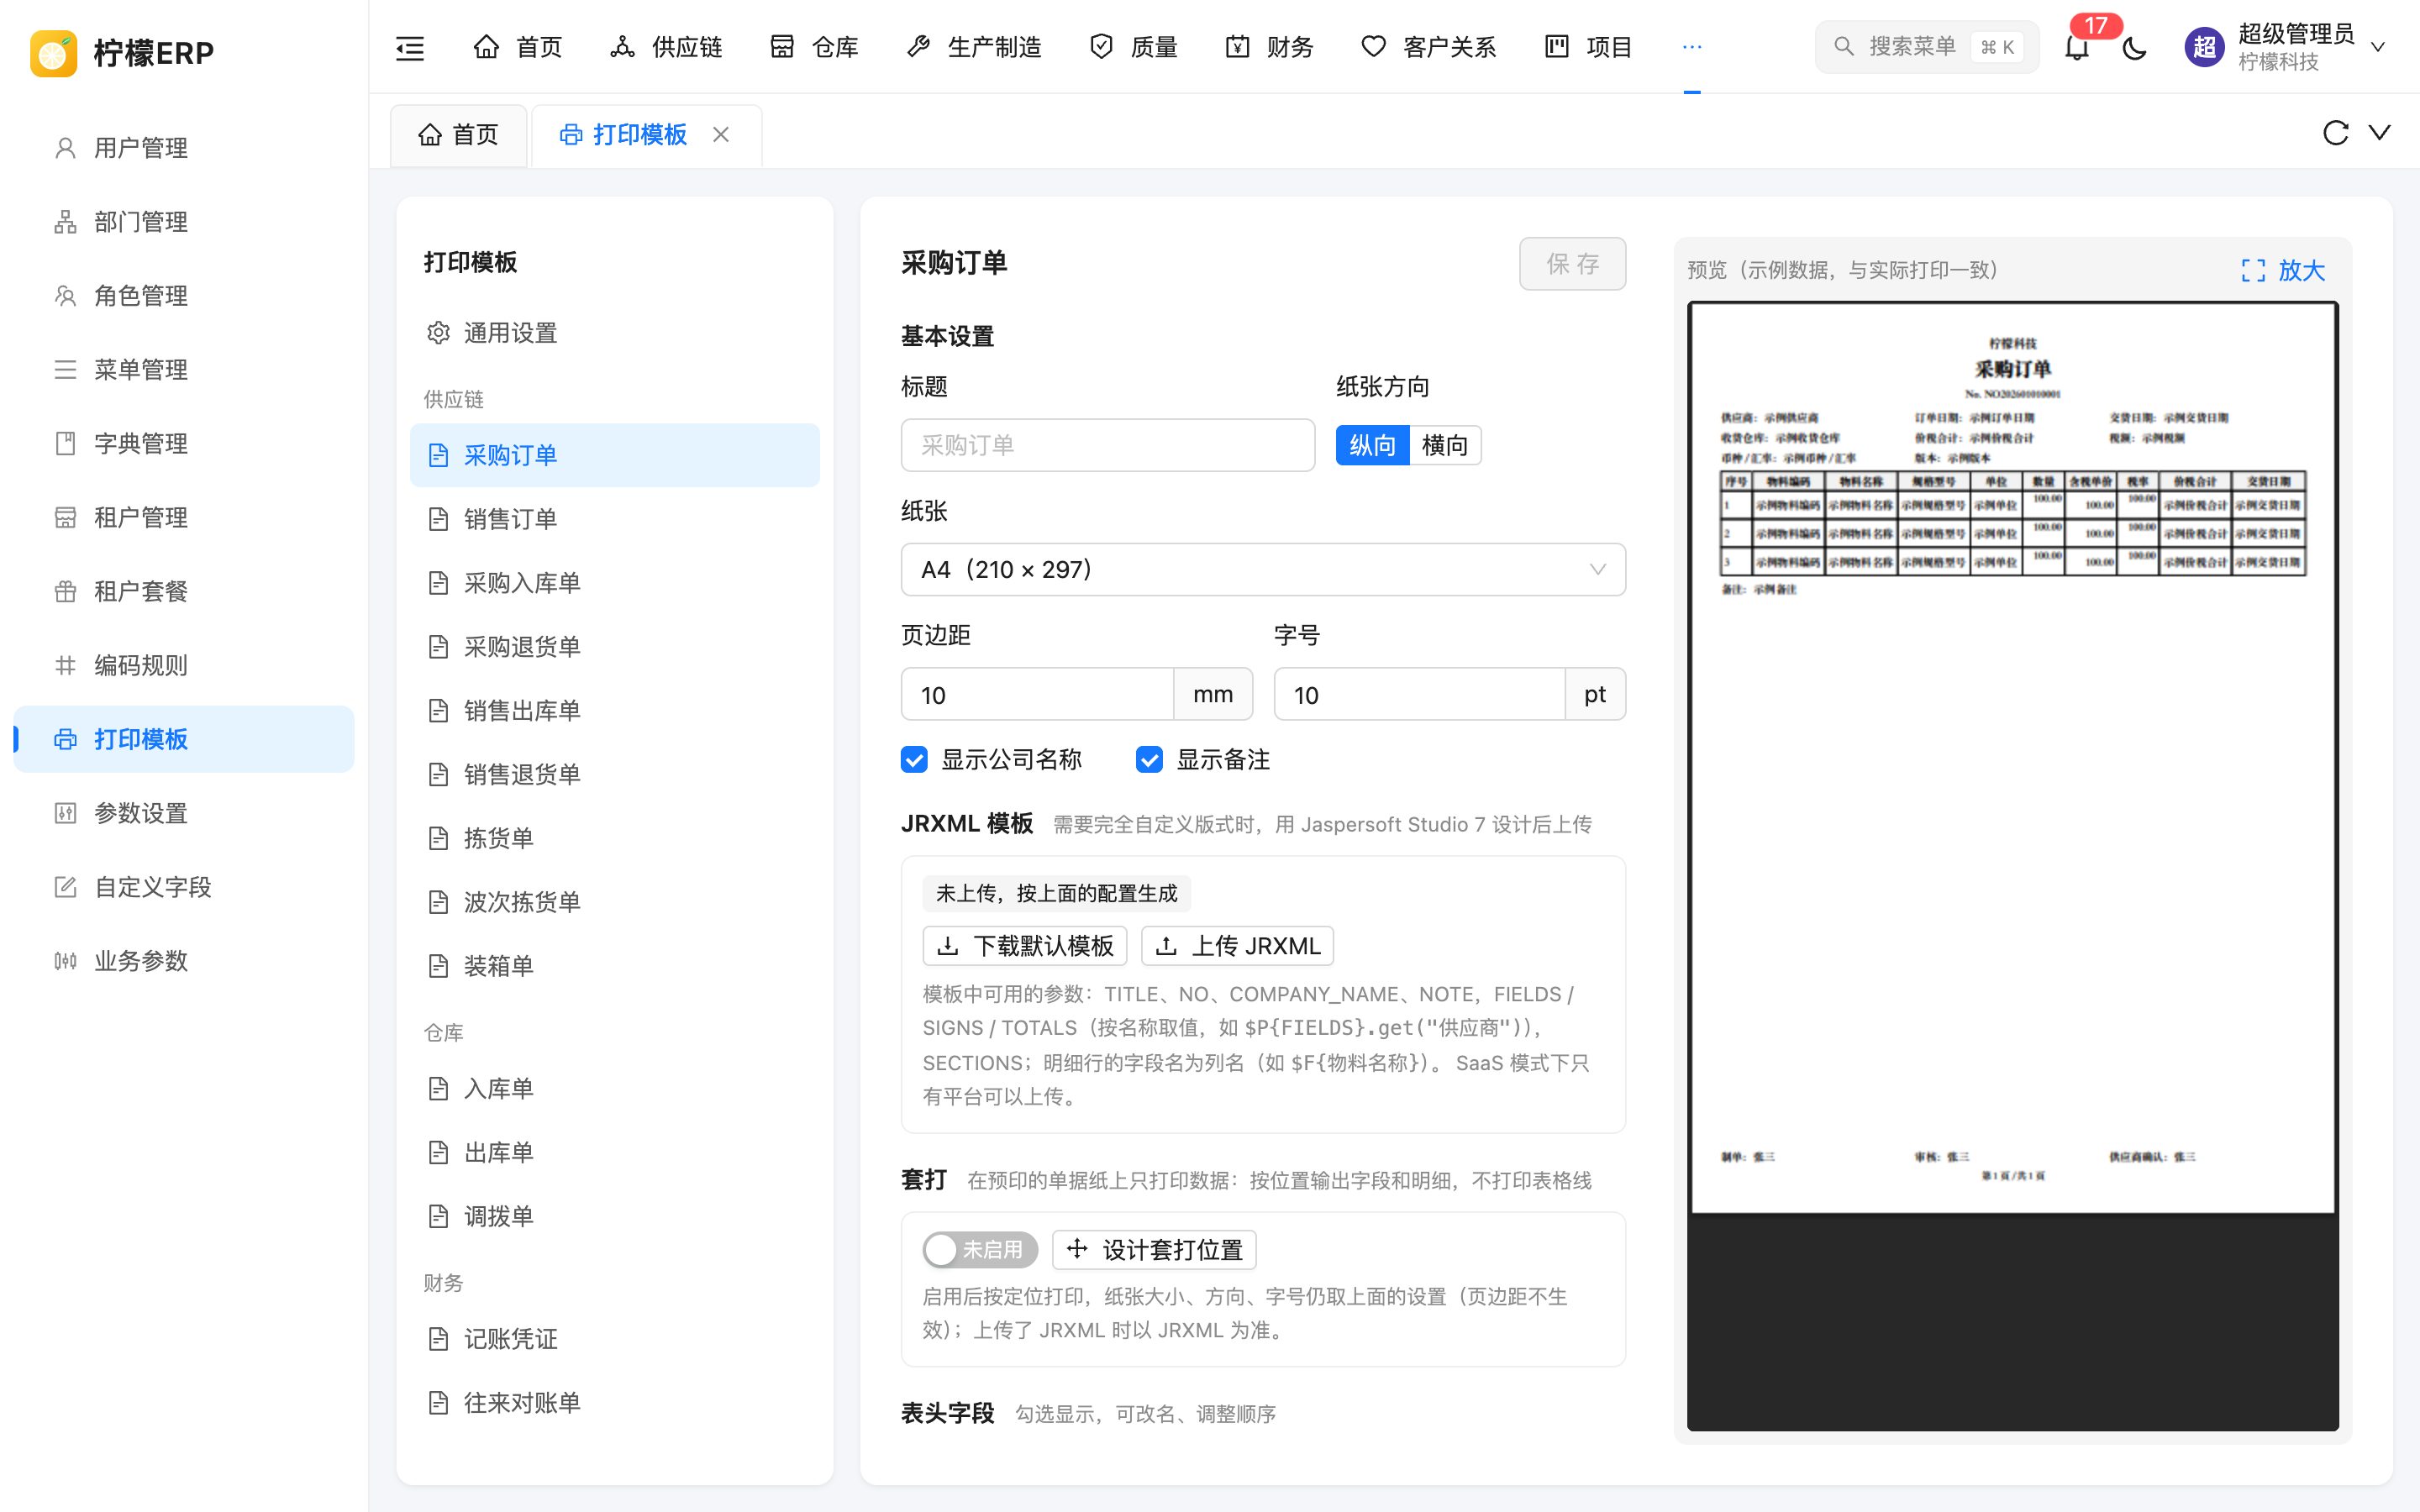The height and width of the screenshot is (1512, 2420).
Task: Open the 供应链 top menu
Action: click(666, 47)
